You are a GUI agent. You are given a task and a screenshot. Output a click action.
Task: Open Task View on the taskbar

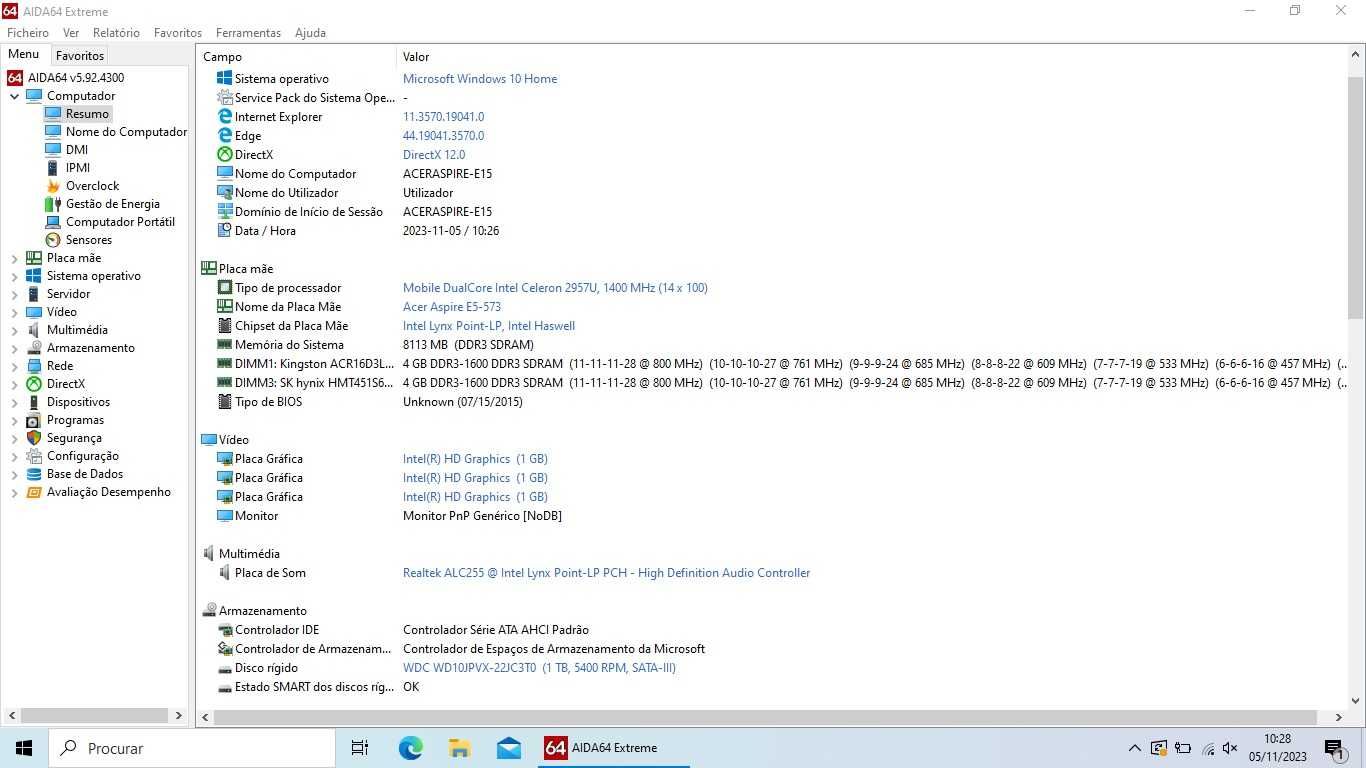pos(361,748)
